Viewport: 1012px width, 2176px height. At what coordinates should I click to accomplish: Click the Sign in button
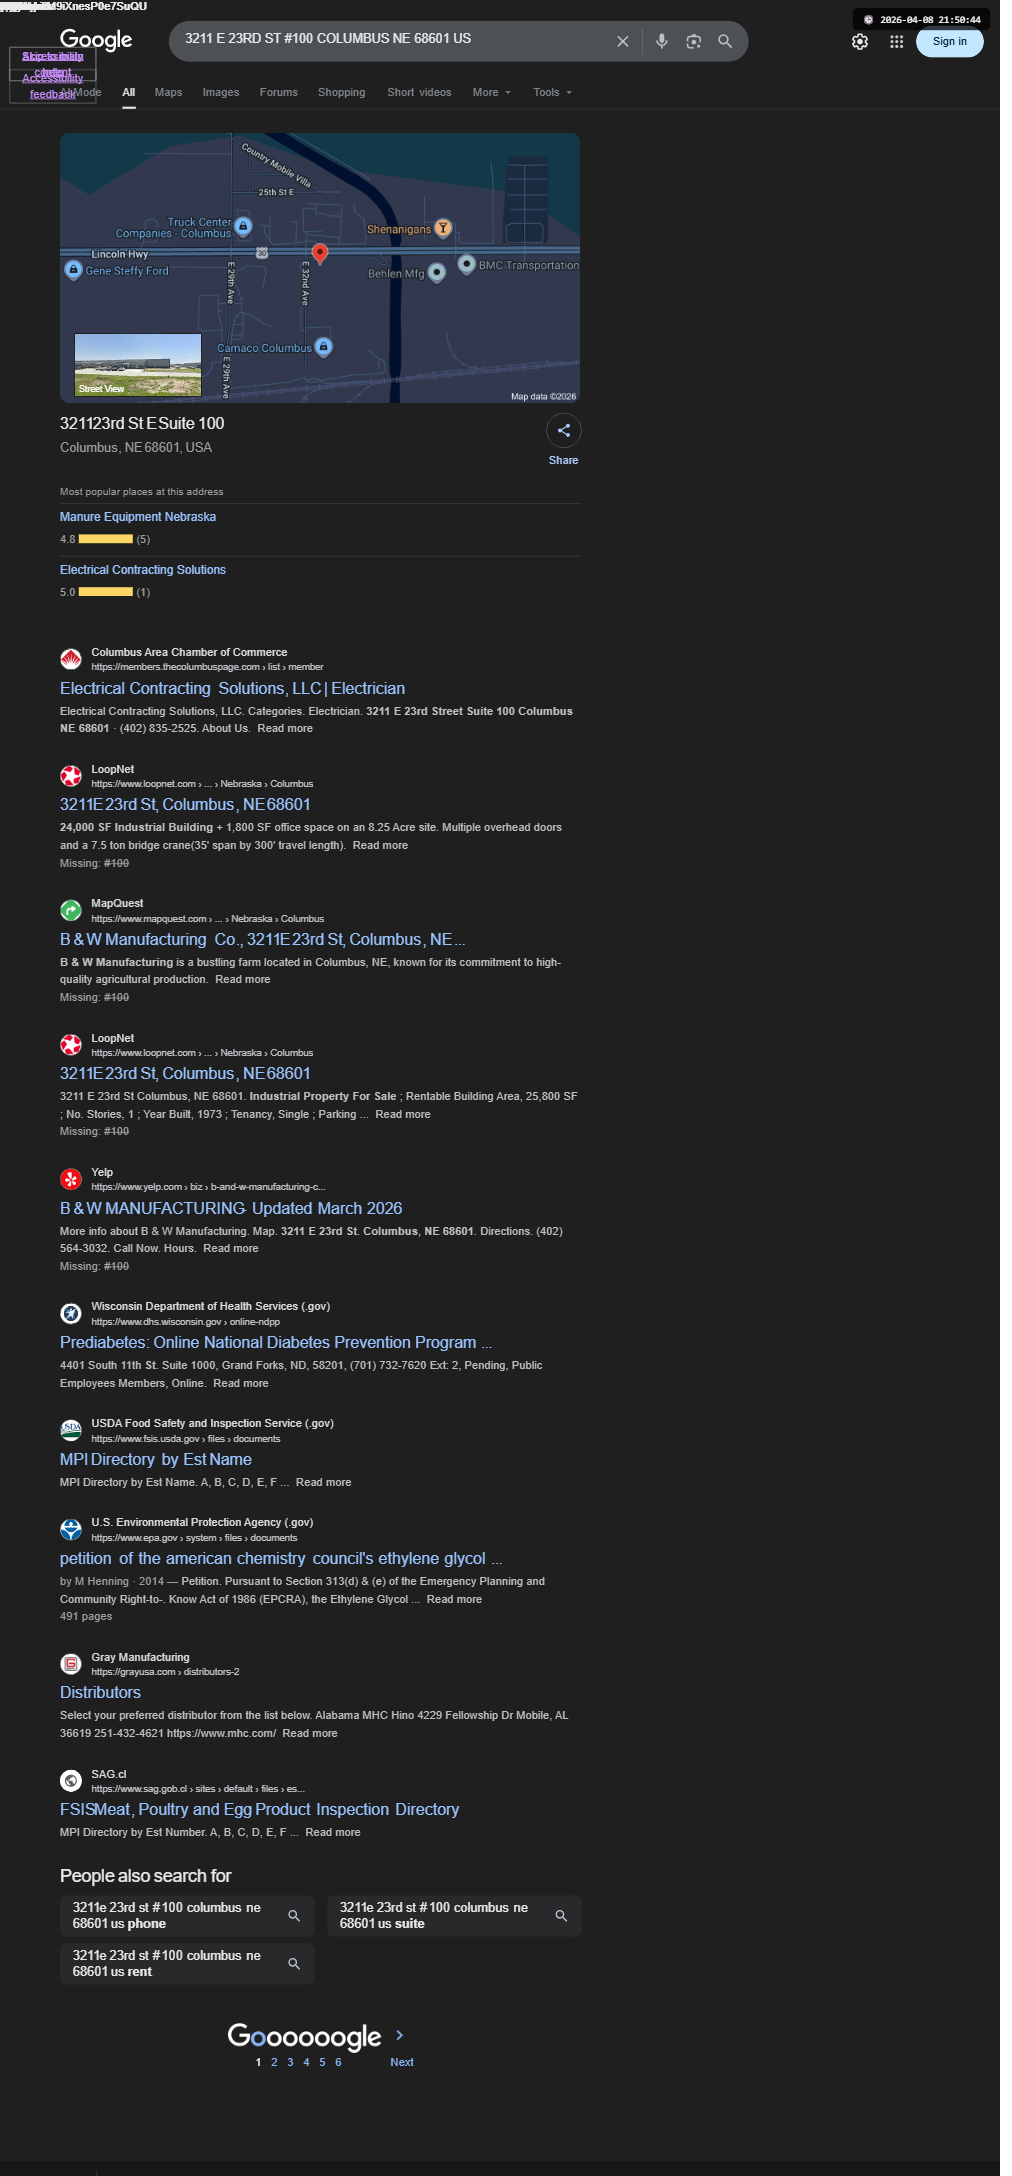pyautogui.click(x=949, y=41)
